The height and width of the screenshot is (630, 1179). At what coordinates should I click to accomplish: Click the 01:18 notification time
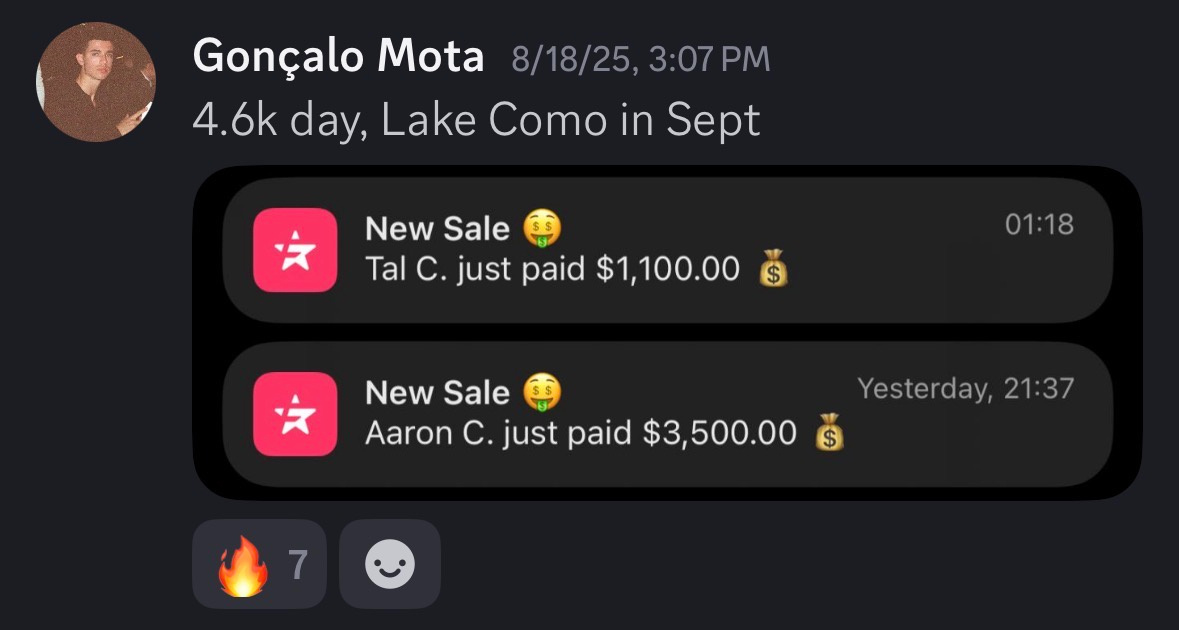point(1039,224)
